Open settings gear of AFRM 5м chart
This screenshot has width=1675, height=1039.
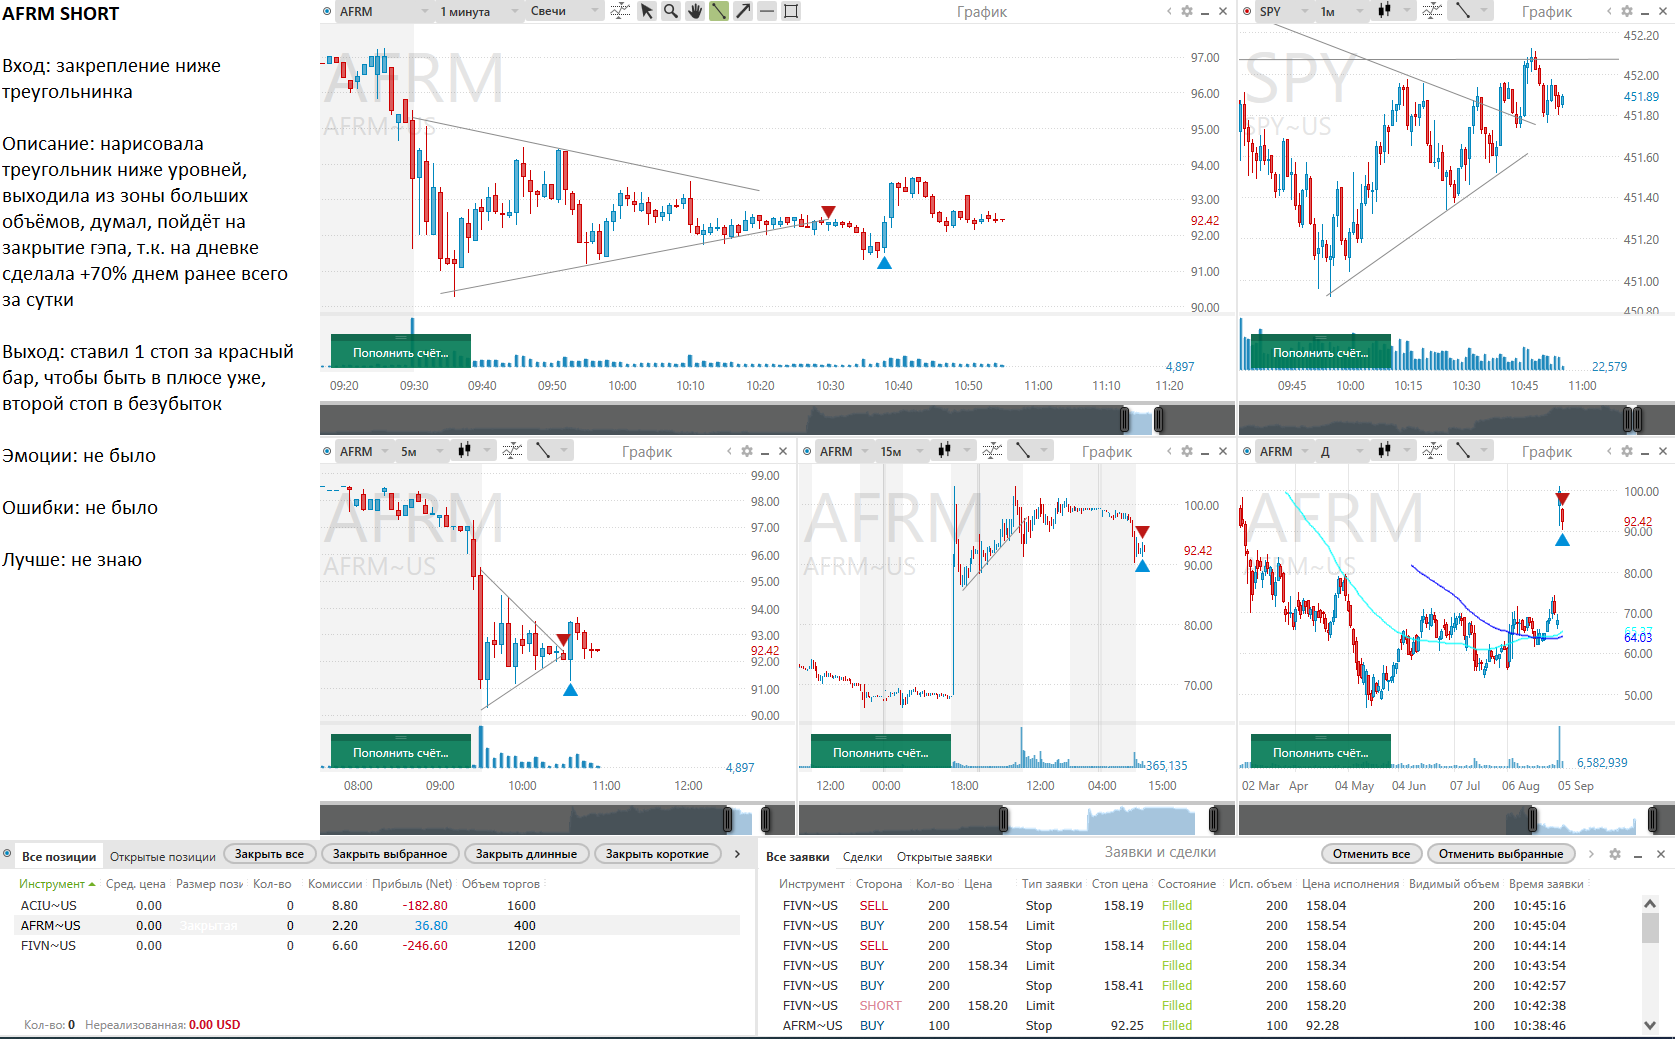(x=747, y=451)
